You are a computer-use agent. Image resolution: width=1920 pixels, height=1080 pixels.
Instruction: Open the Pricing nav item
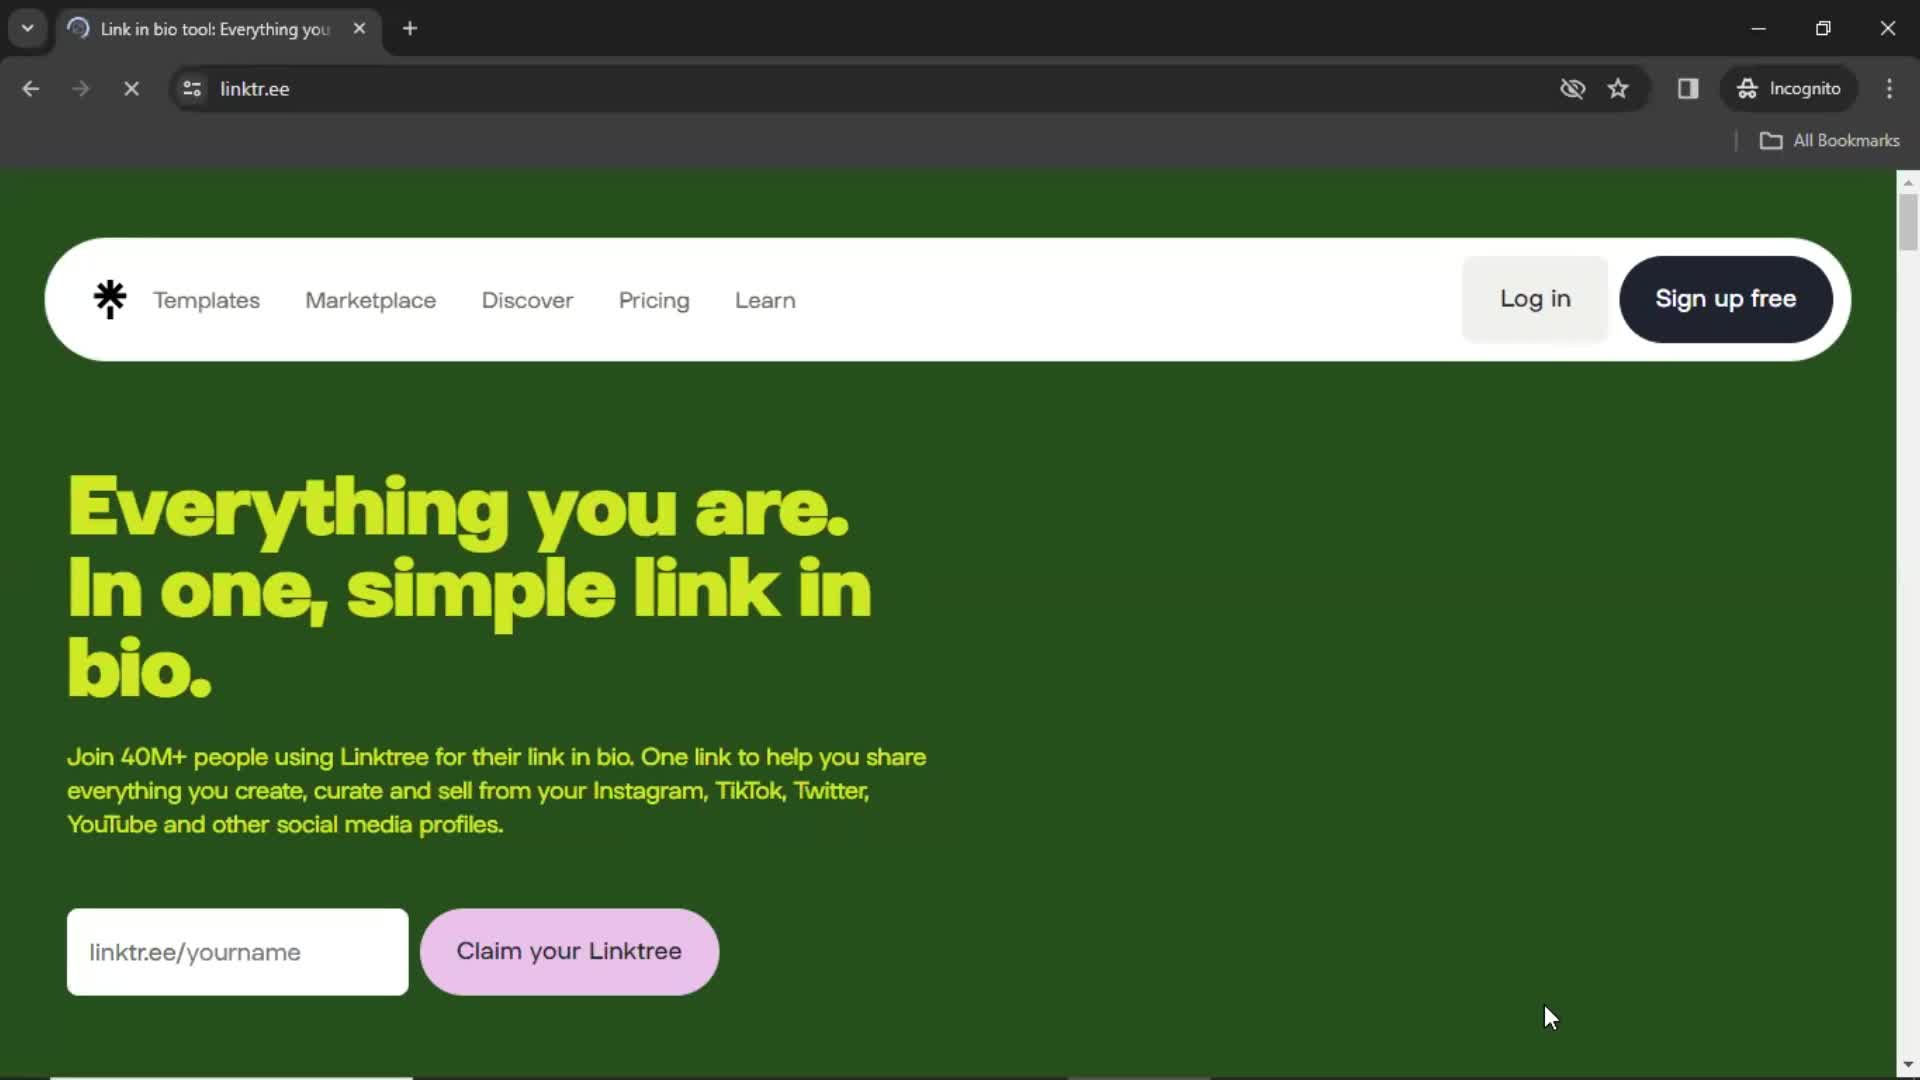(x=654, y=300)
